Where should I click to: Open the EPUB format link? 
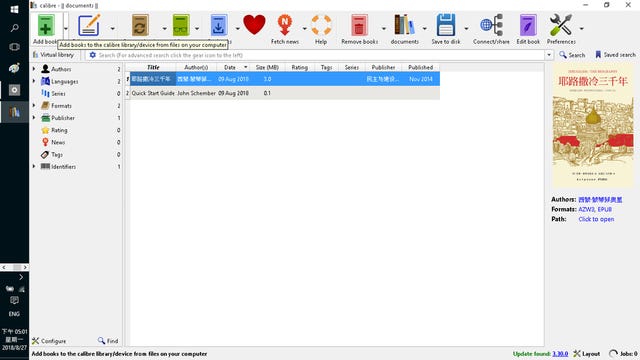click(x=604, y=209)
